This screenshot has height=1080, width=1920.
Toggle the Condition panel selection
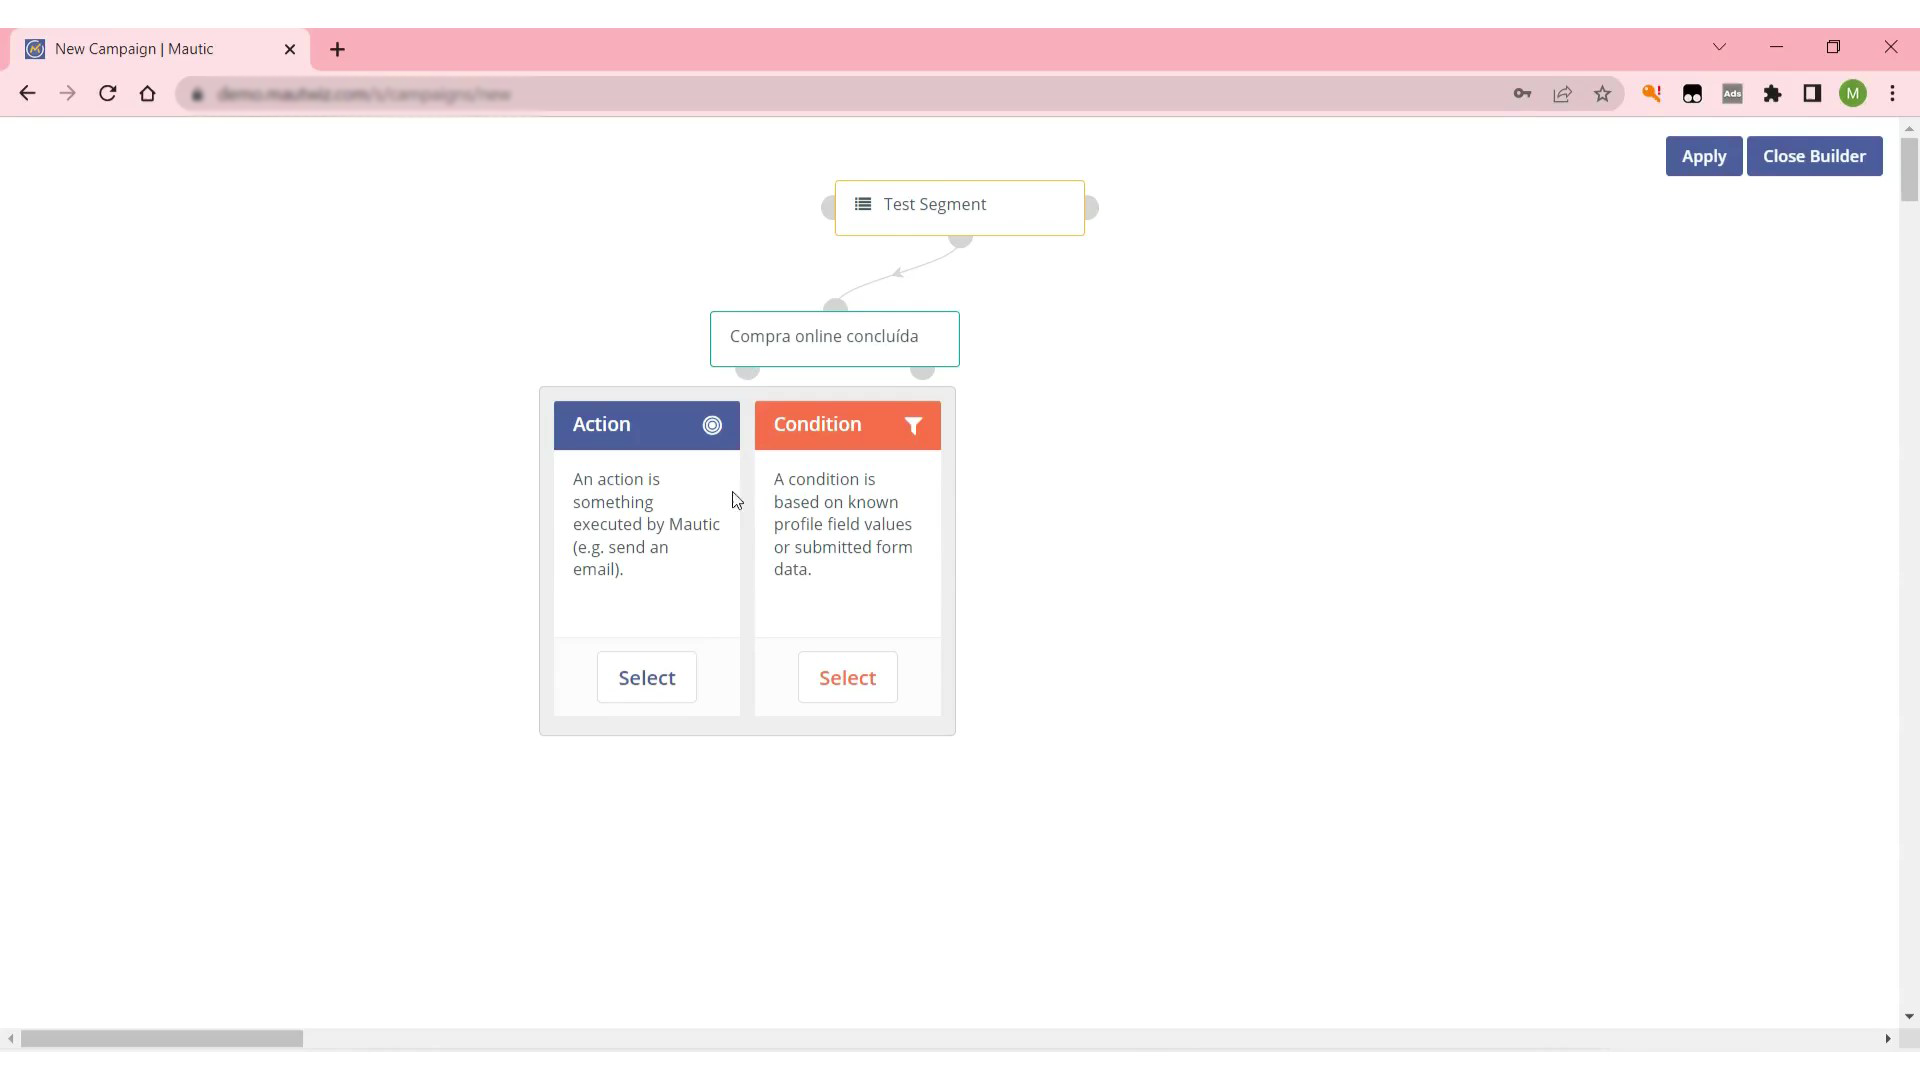click(x=848, y=676)
